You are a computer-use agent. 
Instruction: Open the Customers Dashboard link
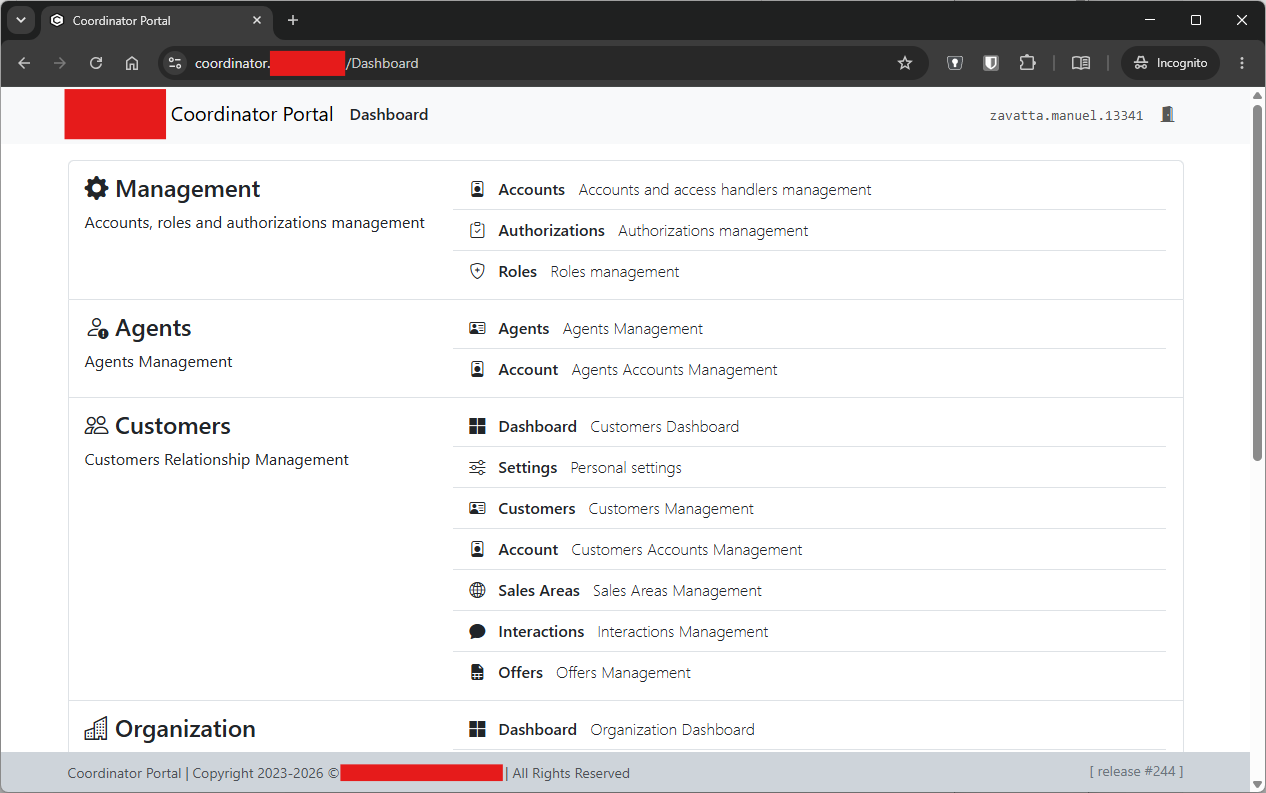(x=538, y=426)
